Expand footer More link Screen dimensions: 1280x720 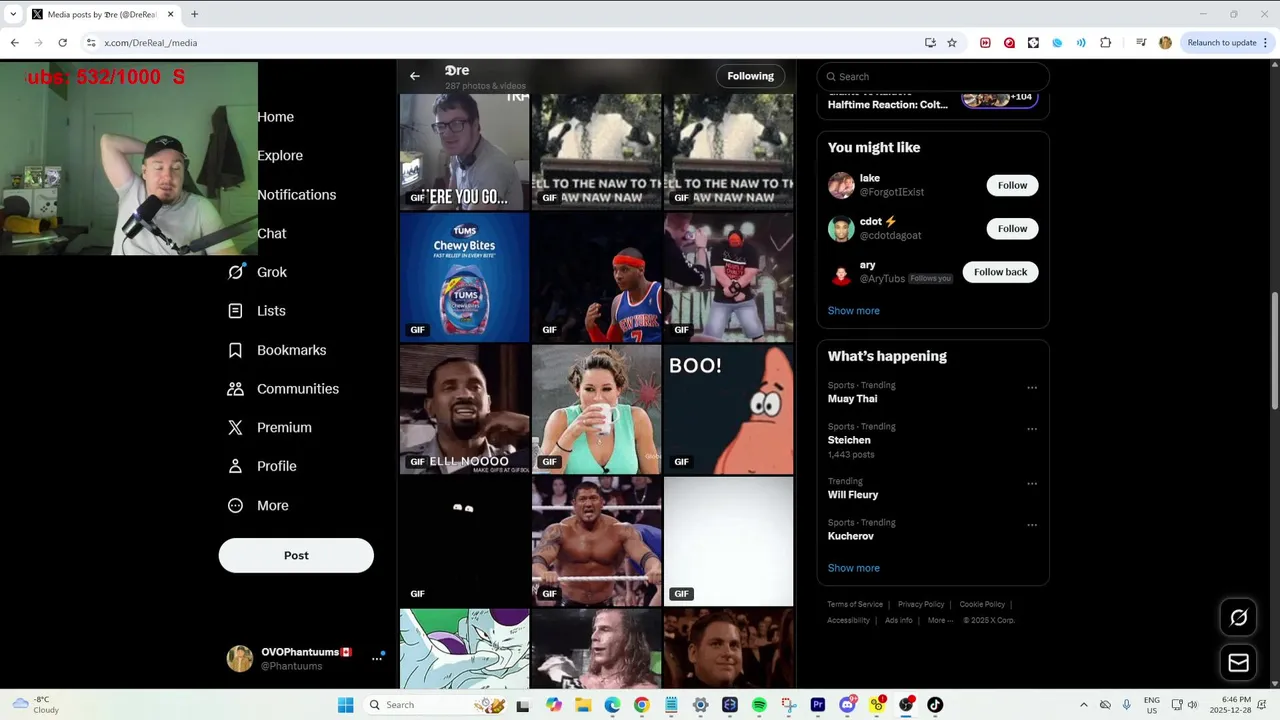click(940, 620)
